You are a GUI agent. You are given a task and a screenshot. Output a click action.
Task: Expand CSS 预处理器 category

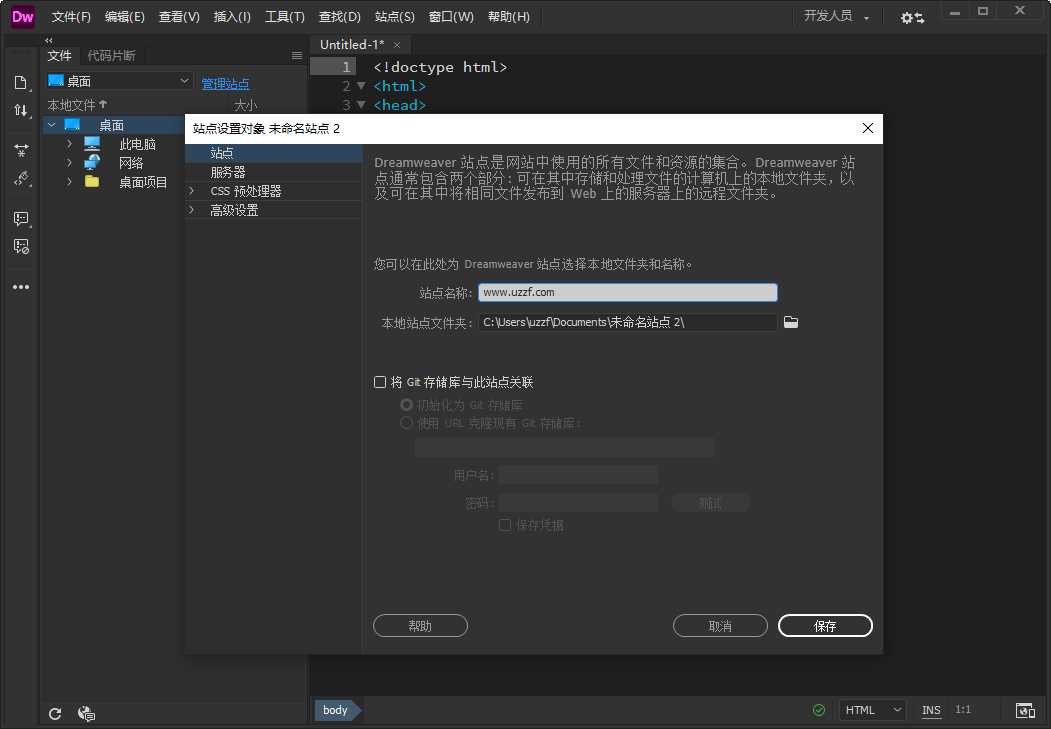coord(192,191)
